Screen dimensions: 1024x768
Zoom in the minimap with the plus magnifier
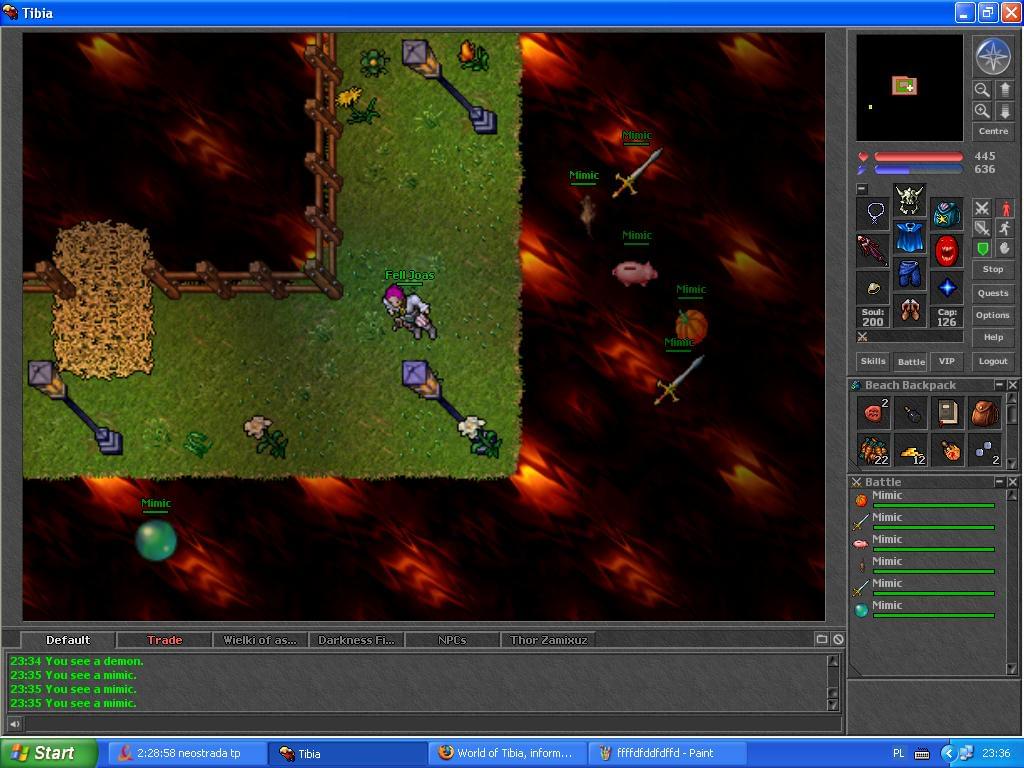point(982,111)
